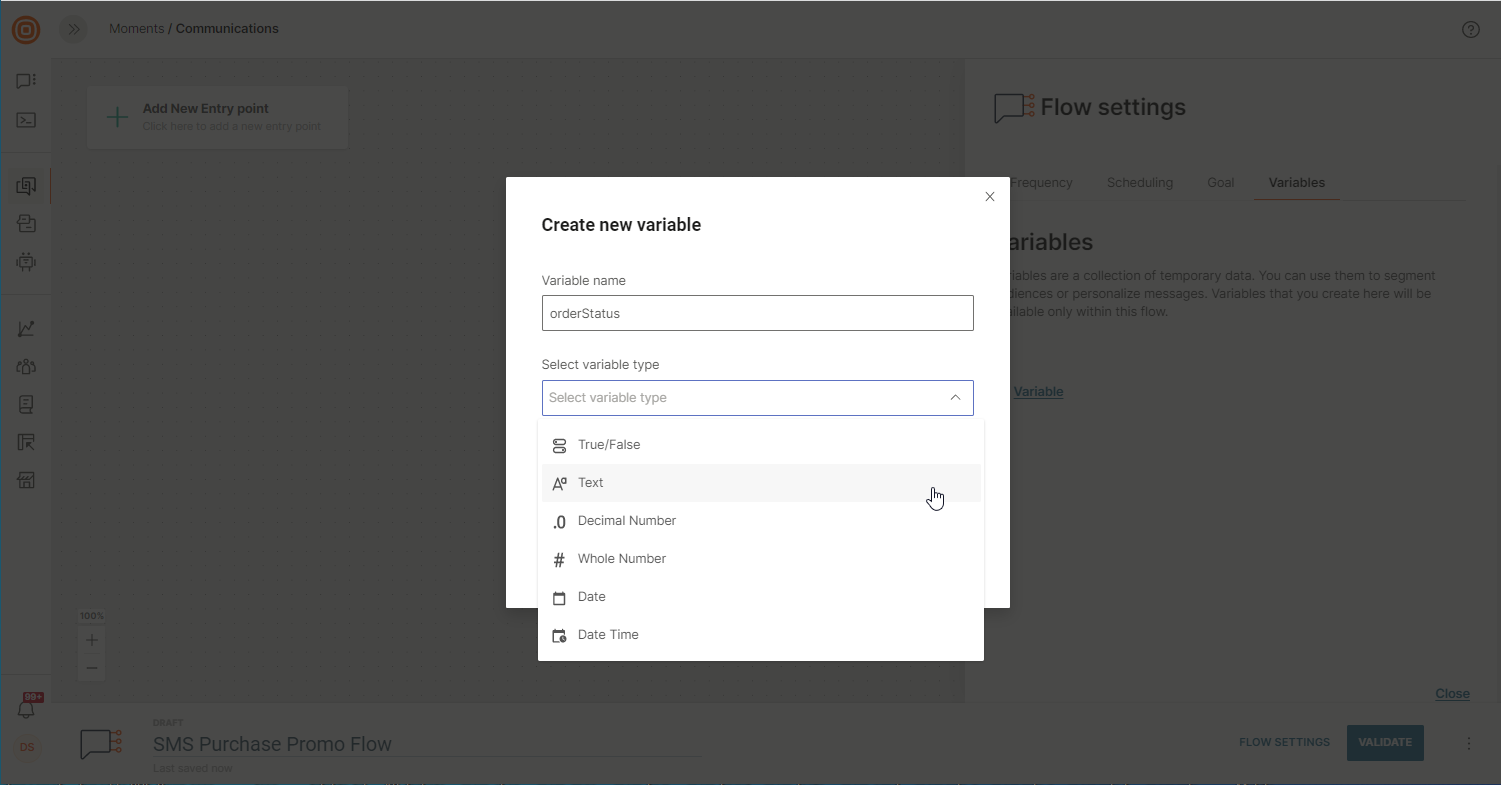Click the VALIDATE button
Image resolution: width=1501 pixels, height=785 pixels.
pos(1385,742)
